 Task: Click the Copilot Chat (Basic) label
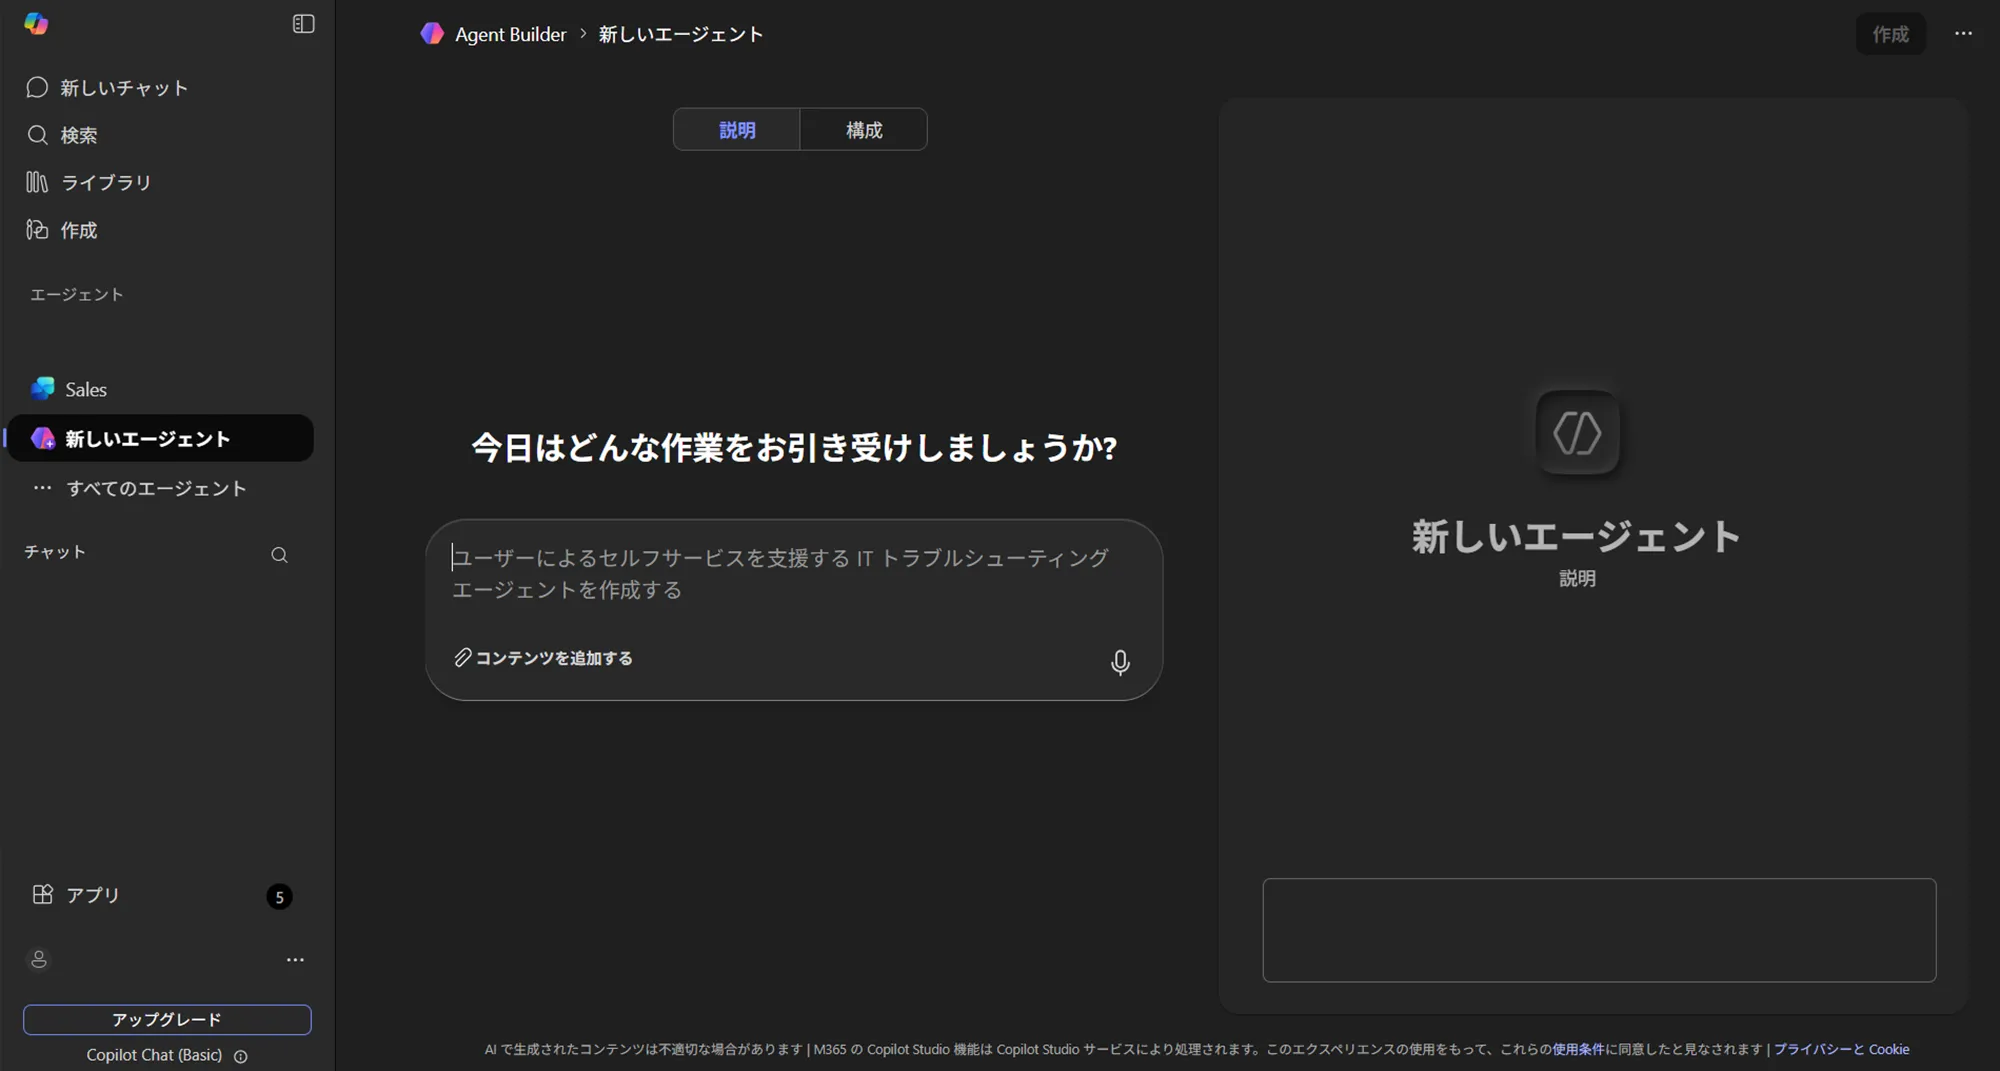(x=154, y=1055)
